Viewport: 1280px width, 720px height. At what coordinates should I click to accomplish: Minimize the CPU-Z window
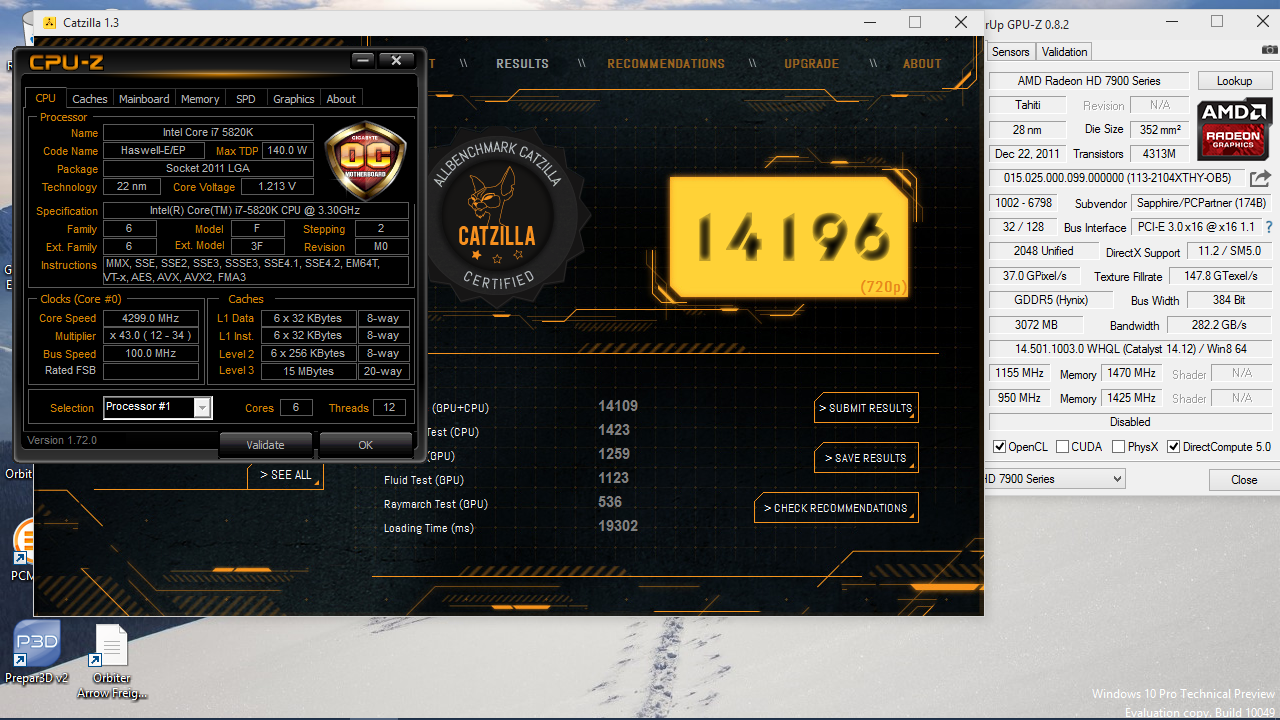pyautogui.click(x=363, y=61)
